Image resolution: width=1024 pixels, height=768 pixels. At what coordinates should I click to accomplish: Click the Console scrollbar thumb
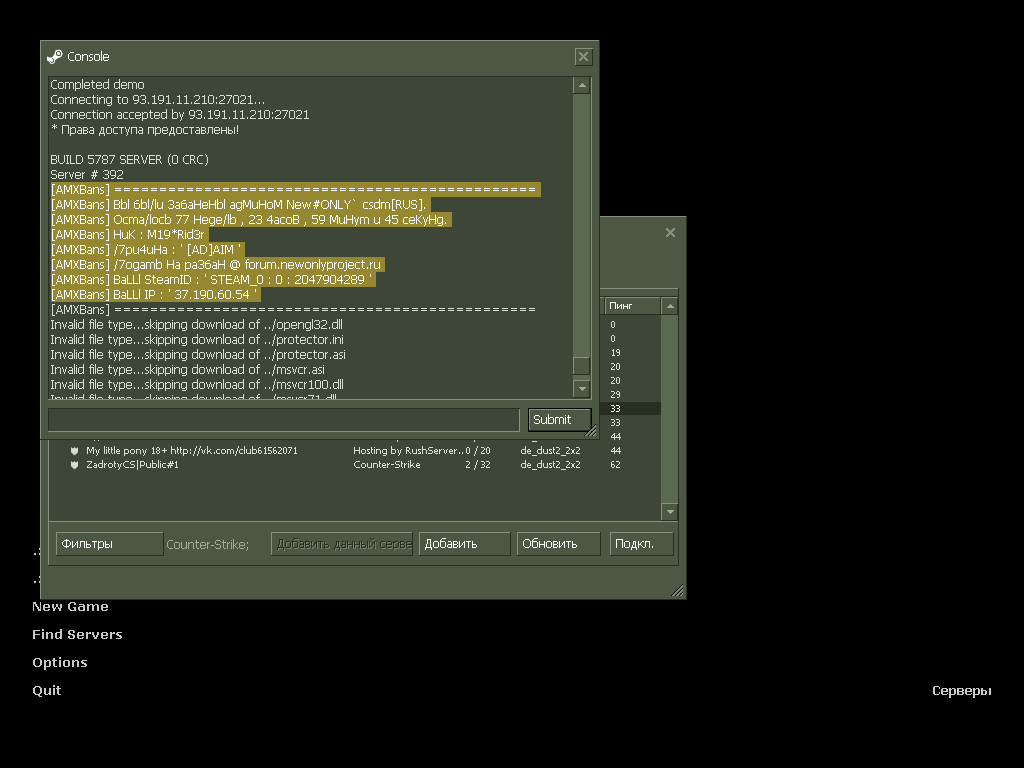click(581, 366)
